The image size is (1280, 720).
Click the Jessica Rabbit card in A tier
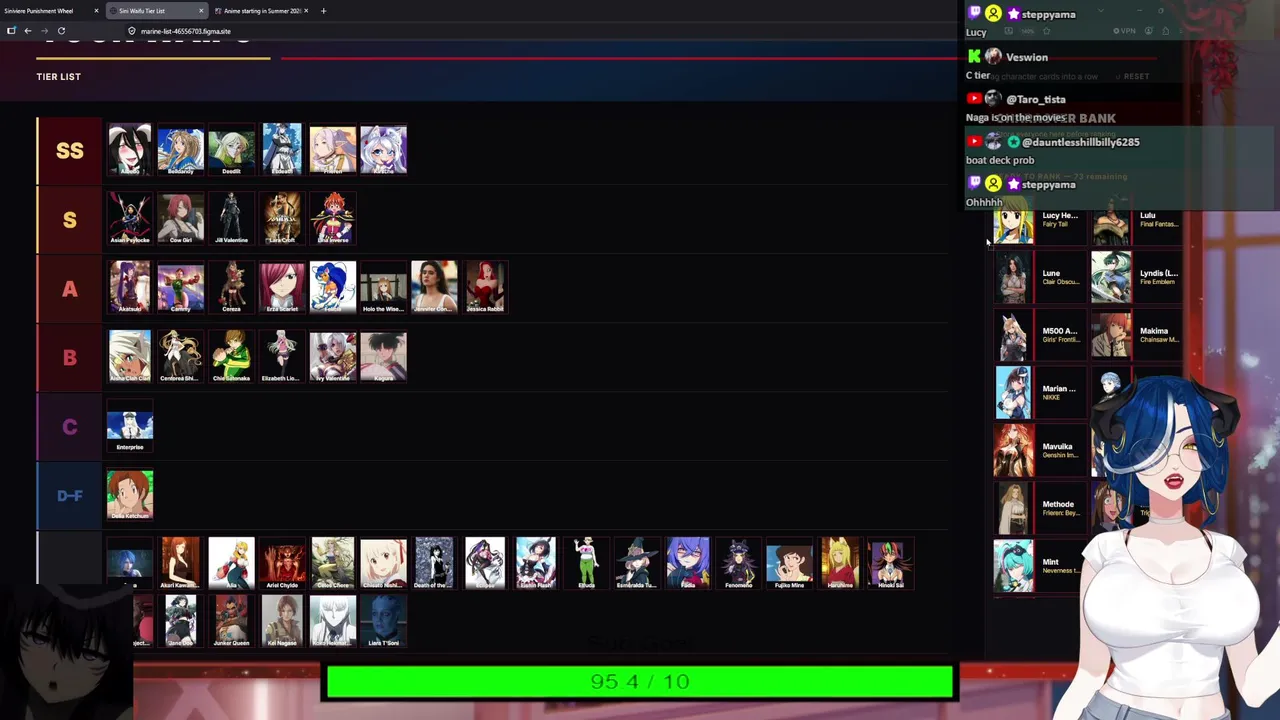(x=485, y=288)
